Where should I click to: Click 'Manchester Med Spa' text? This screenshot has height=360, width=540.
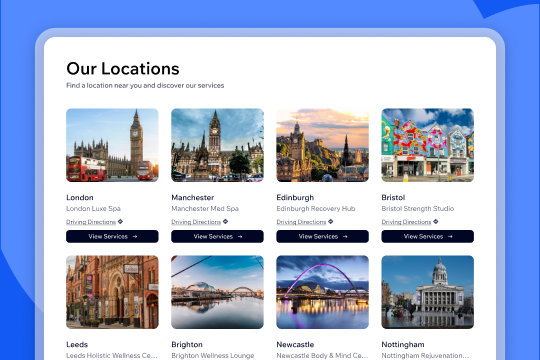(205, 208)
